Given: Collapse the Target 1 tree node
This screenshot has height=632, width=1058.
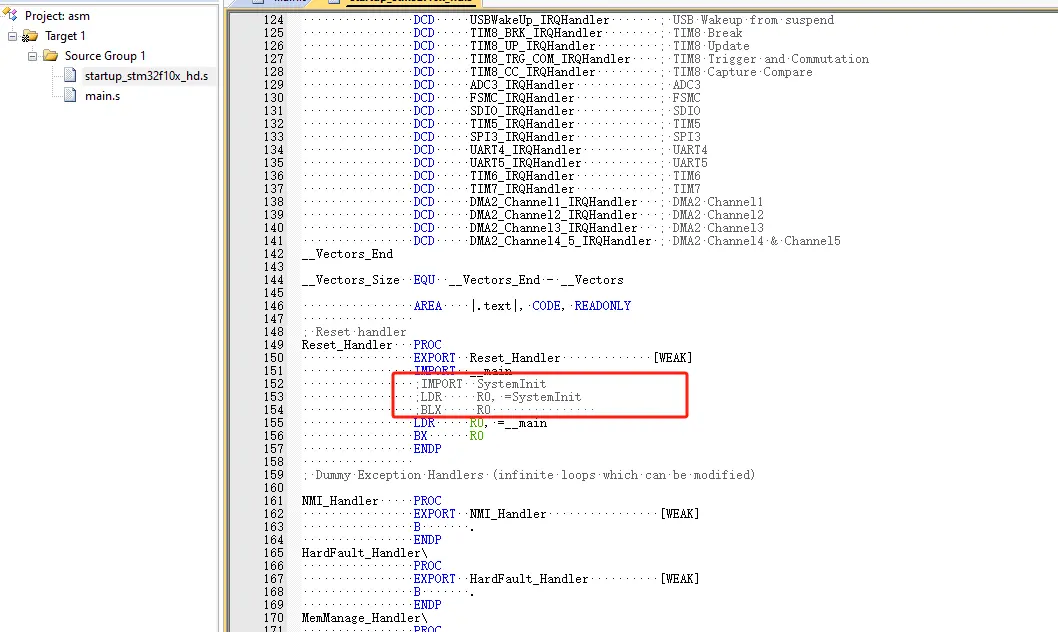Looking at the screenshot, I should pos(12,36).
